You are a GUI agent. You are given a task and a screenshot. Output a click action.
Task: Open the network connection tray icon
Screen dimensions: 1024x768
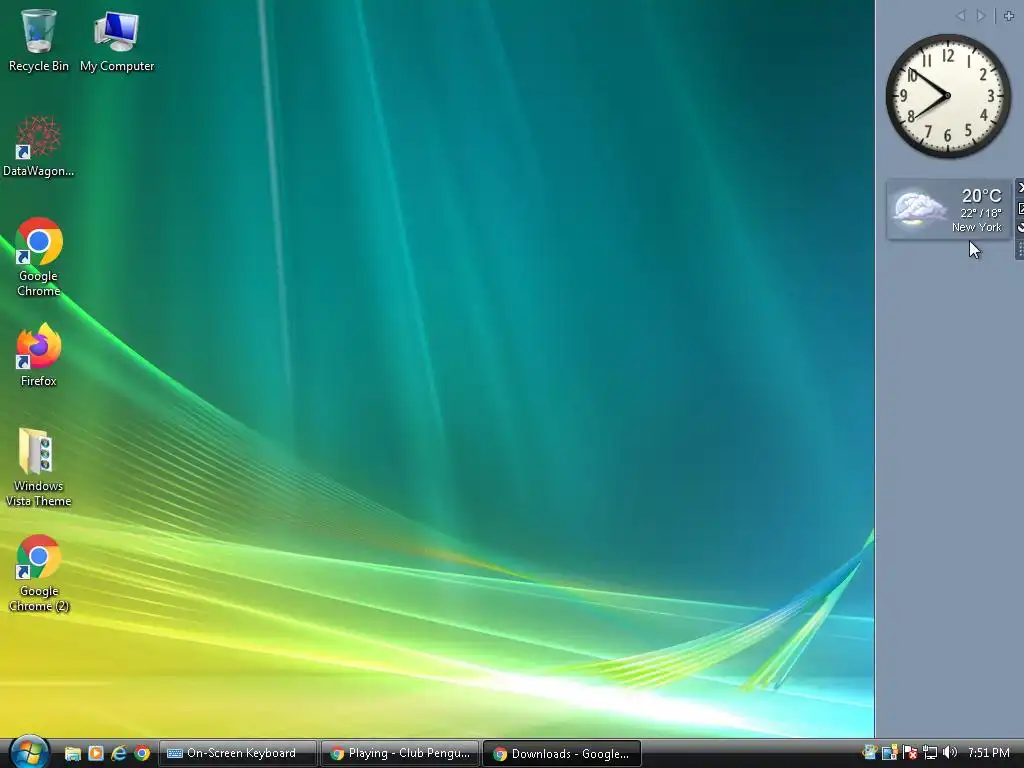click(930, 753)
